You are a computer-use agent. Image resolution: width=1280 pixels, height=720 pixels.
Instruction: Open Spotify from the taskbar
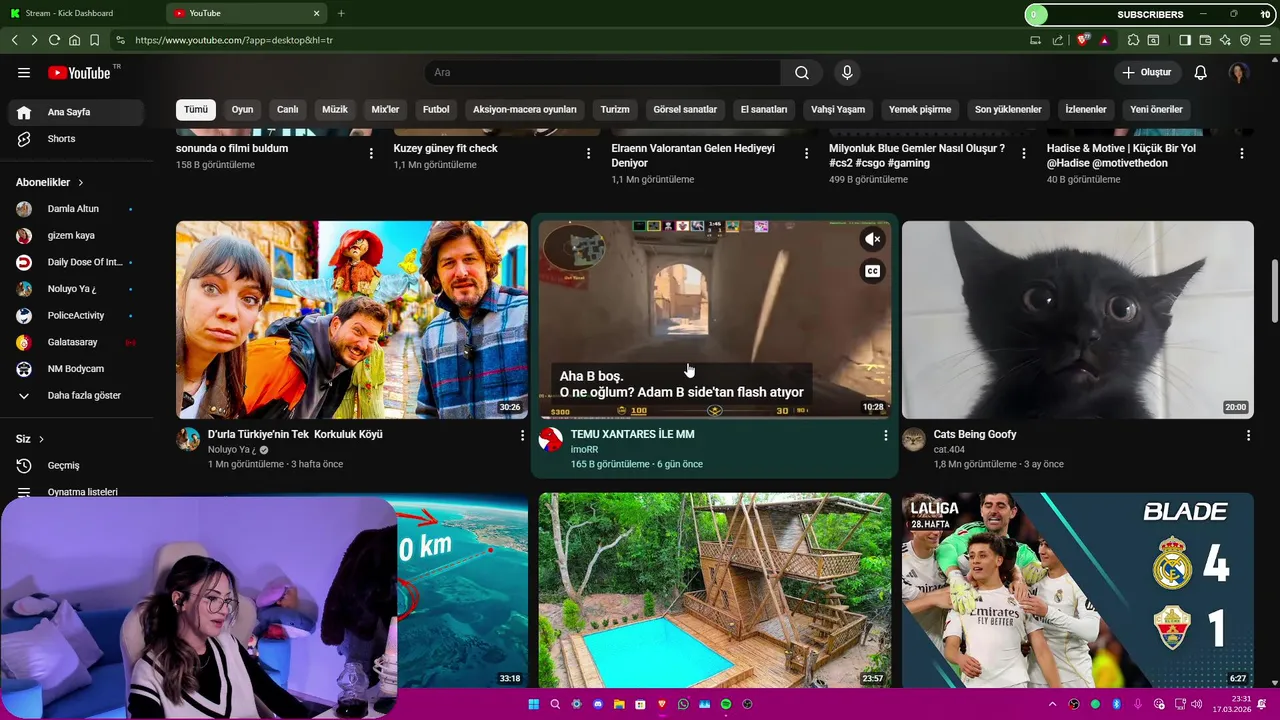click(726, 704)
